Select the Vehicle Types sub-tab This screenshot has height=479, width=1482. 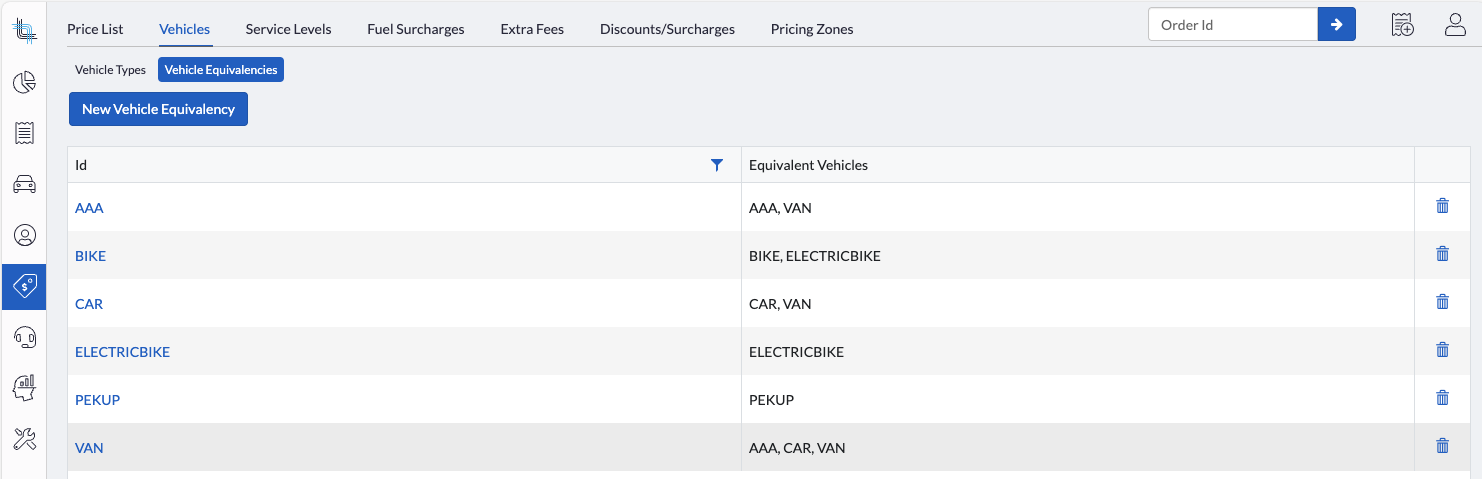pyautogui.click(x=110, y=70)
